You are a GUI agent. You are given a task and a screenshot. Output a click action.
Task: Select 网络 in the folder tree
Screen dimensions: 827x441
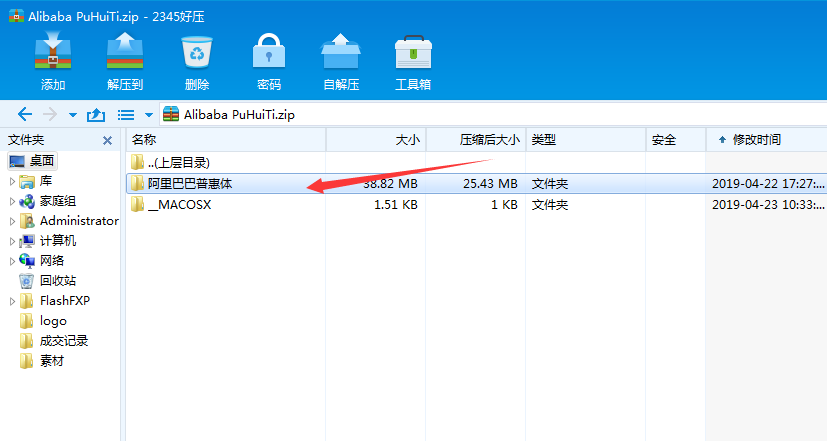pyautogui.click(x=42, y=261)
